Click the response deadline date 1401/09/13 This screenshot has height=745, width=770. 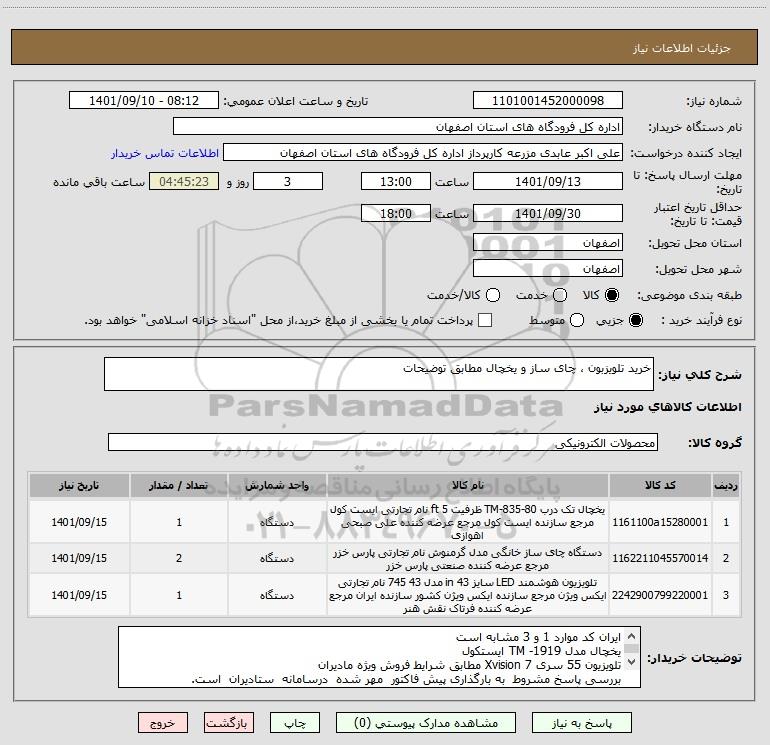point(548,181)
